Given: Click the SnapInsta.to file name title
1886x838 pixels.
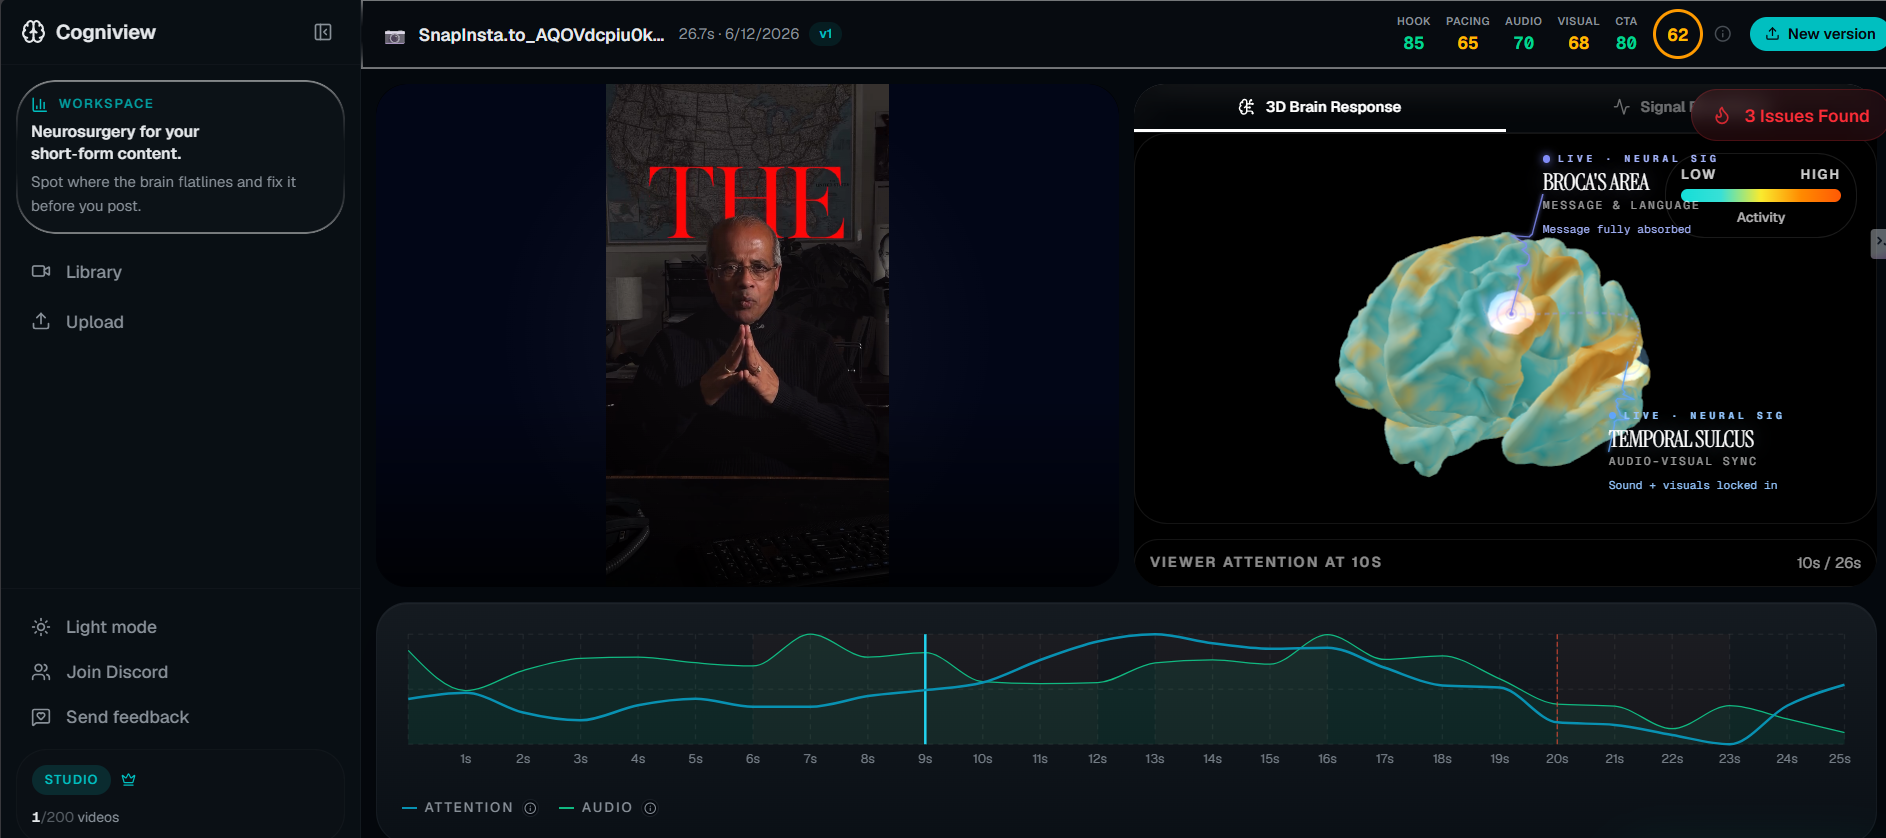Looking at the screenshot, I should pos(541,35).
